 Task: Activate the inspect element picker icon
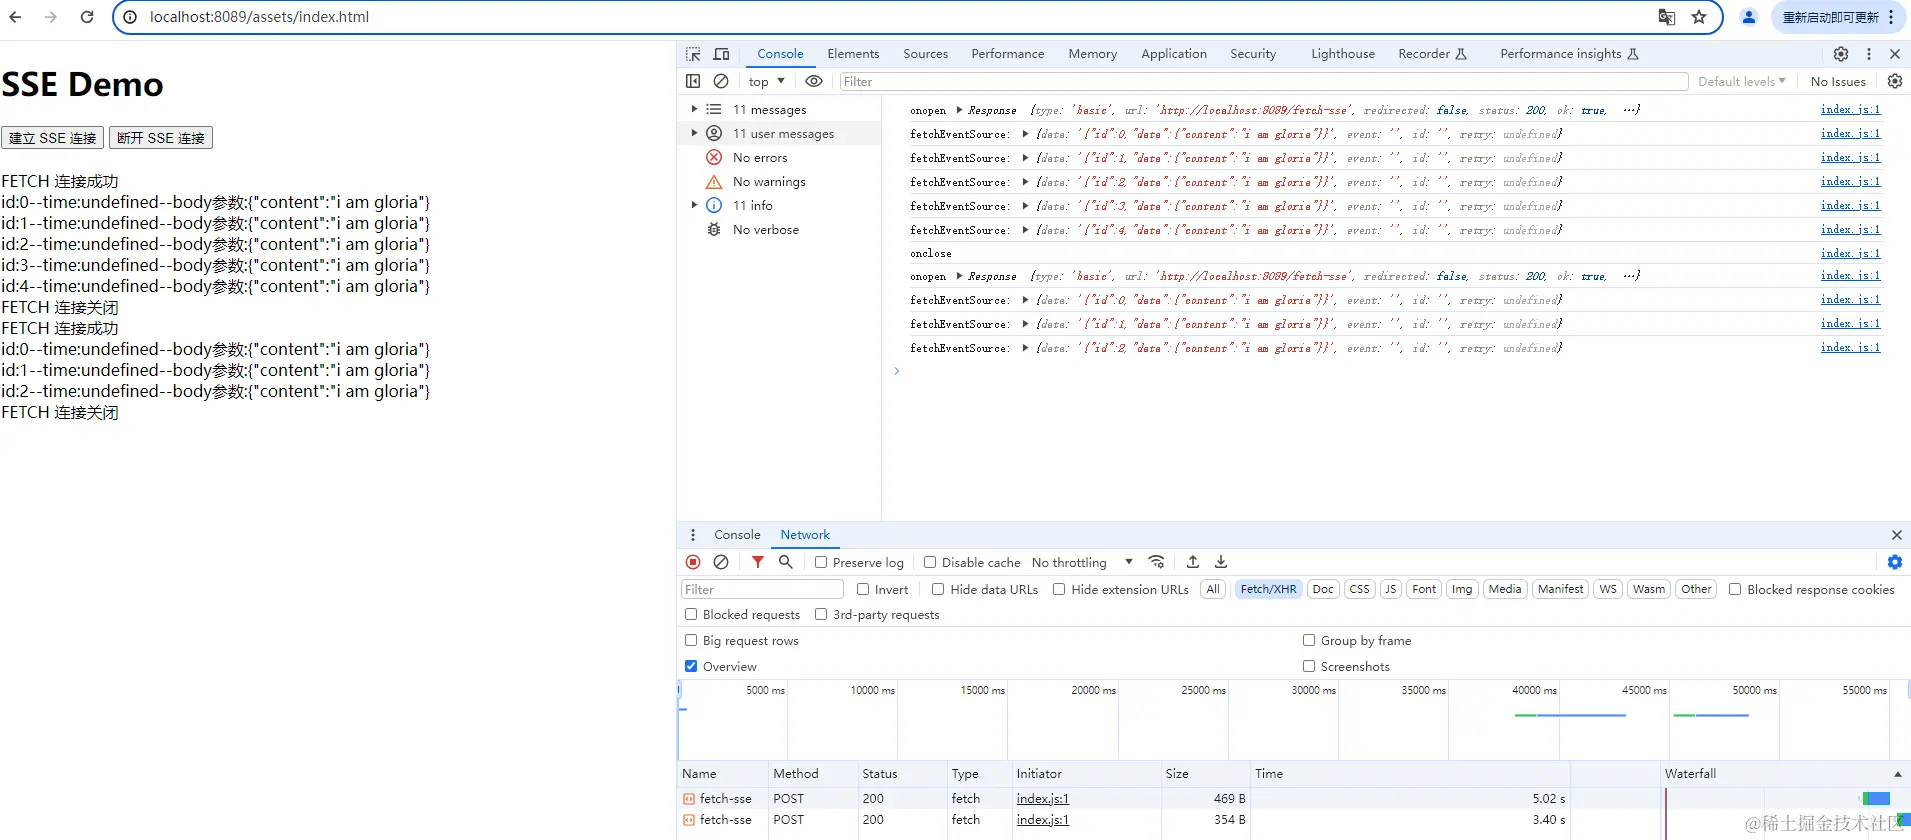point(693,54)
